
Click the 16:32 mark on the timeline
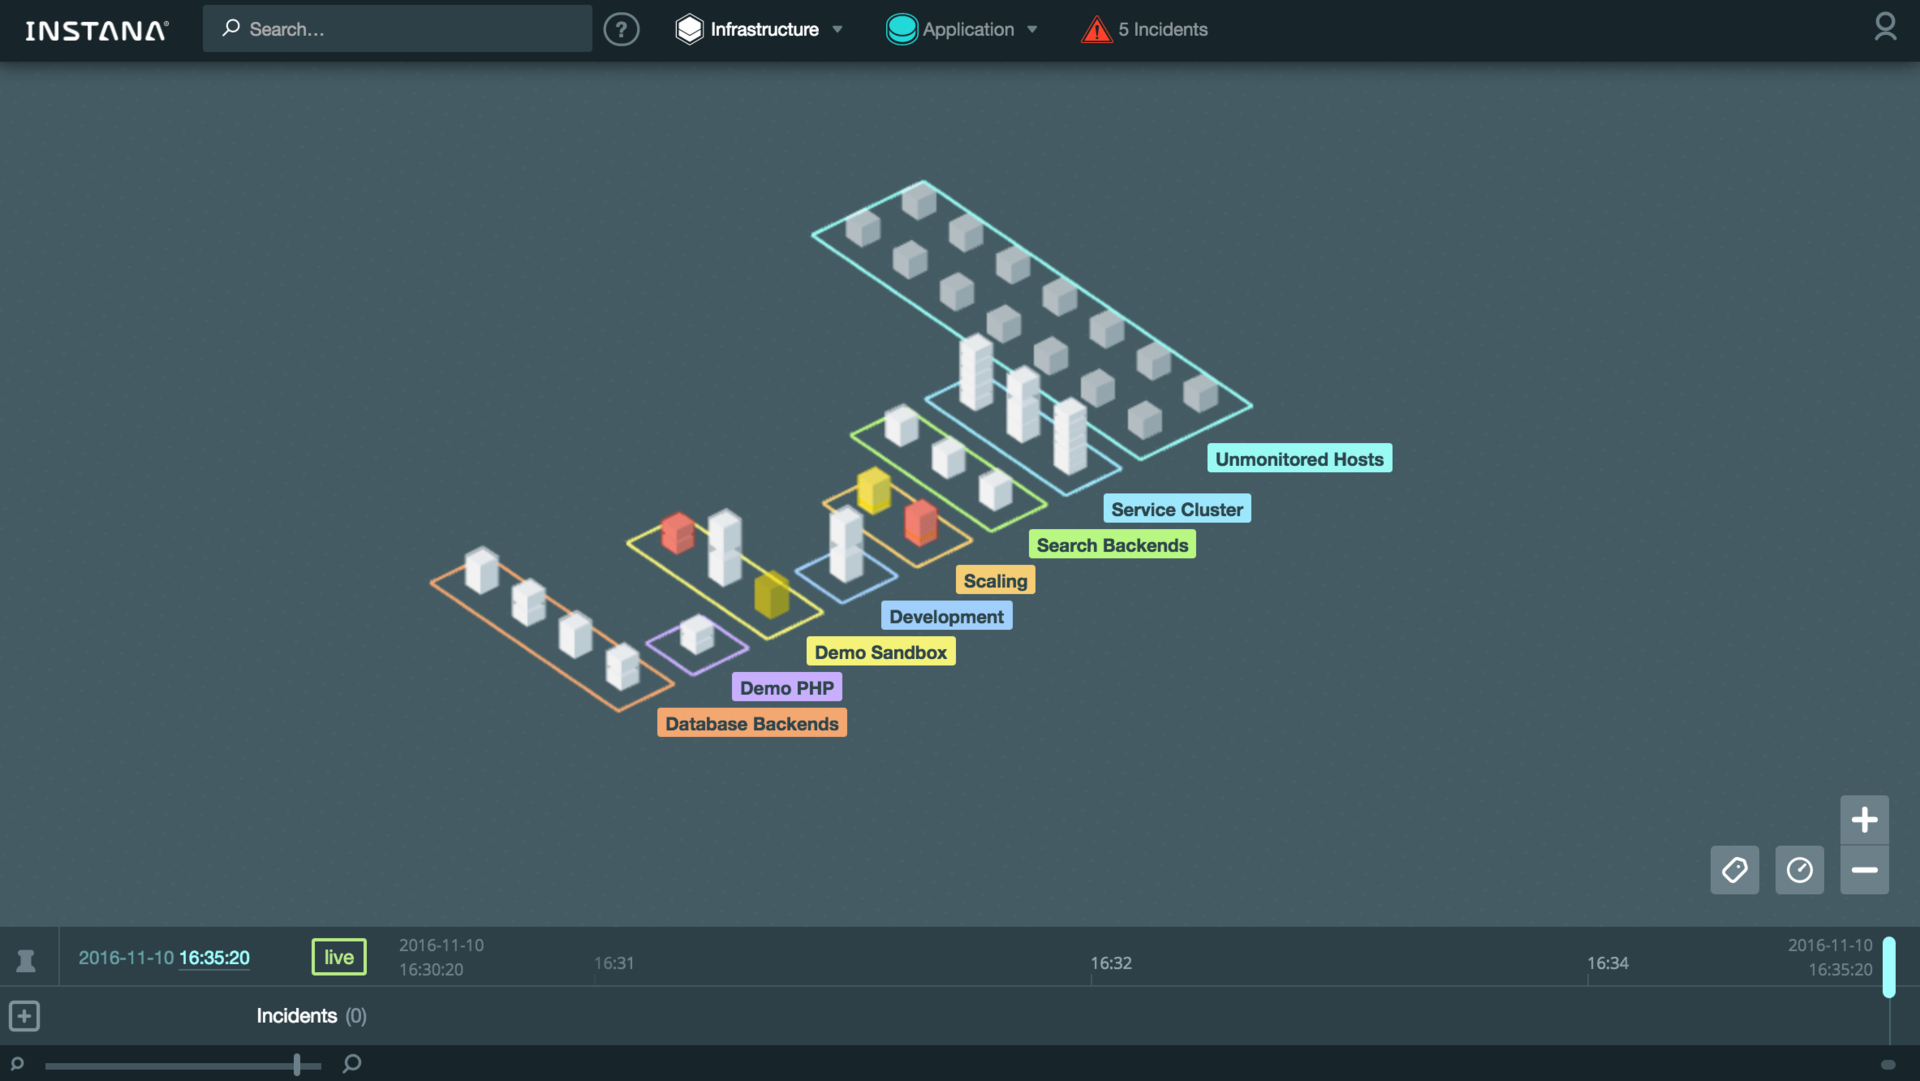[x=1110, y=963]
